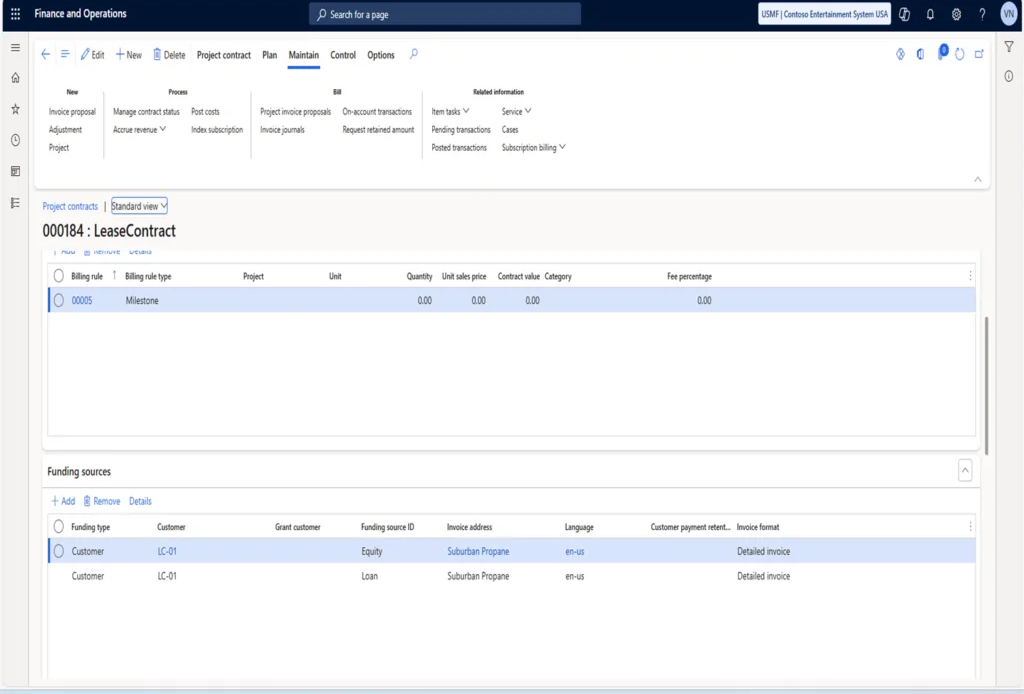Open the Project contract tab
1024x694 pixels.
tap(223, 55)
